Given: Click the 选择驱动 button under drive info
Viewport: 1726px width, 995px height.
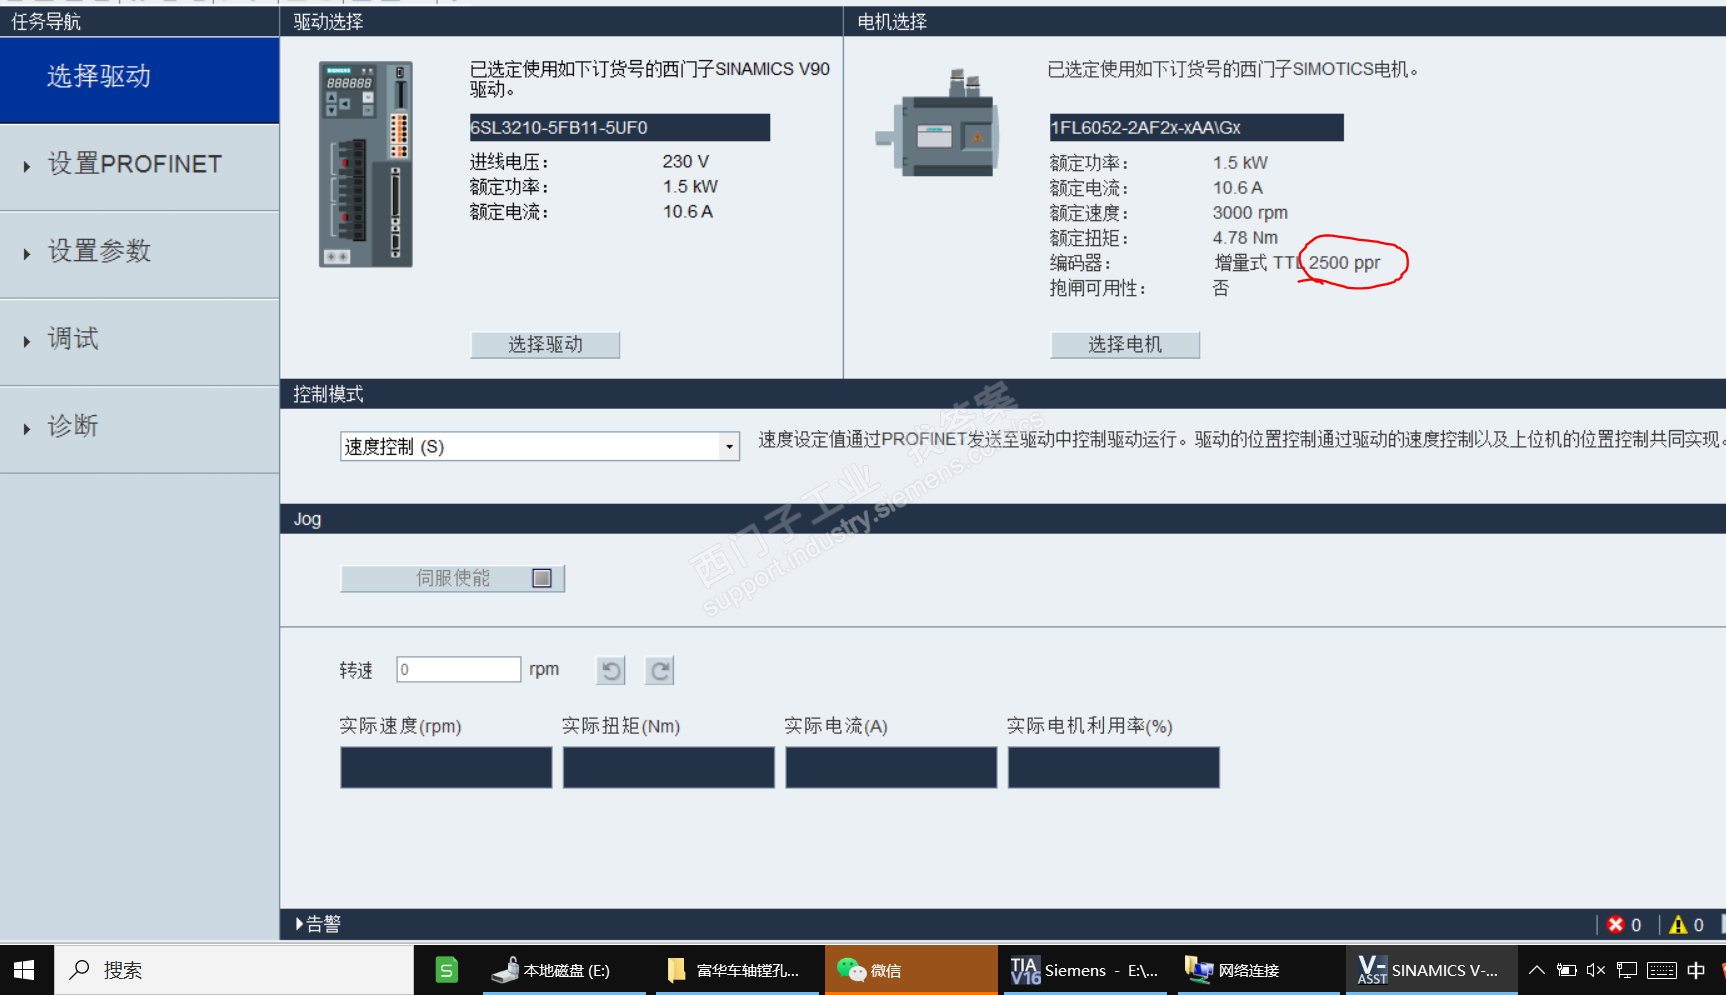Looking at the screenshot, I should [545, 345].
